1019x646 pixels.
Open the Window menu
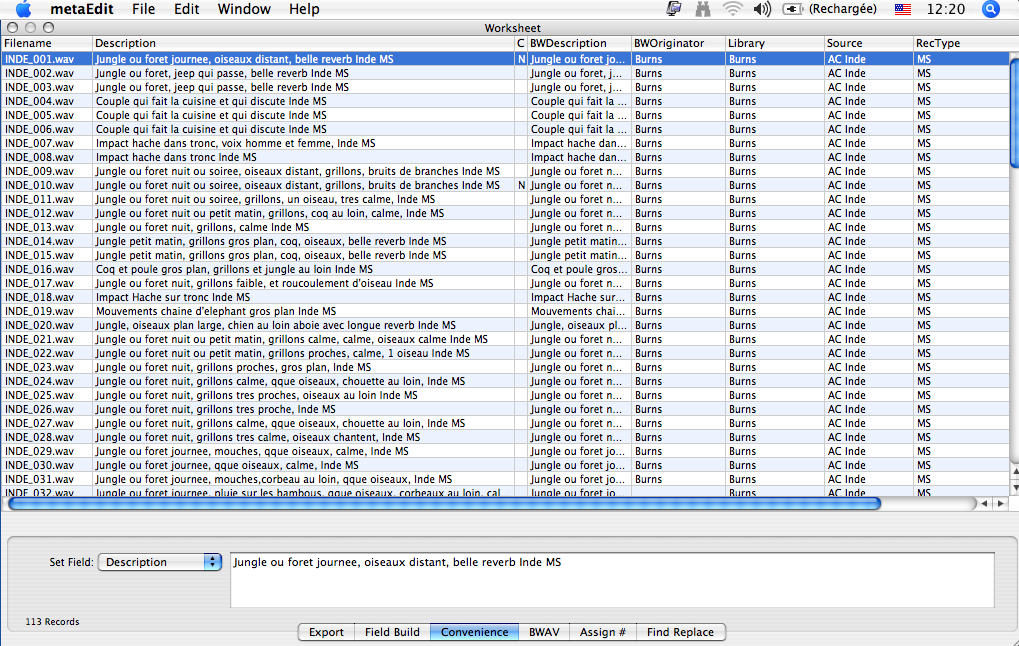click(244, 9)
